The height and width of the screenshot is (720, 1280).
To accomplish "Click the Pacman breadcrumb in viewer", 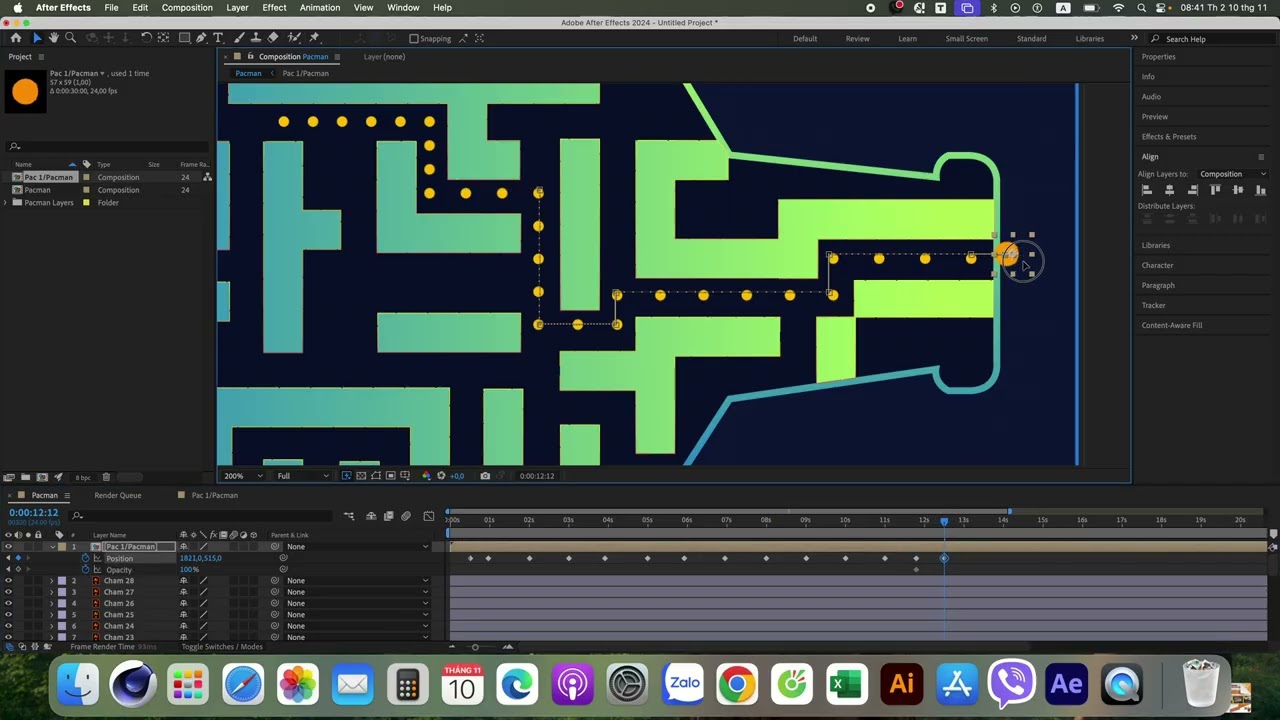I will coord(248,73).
